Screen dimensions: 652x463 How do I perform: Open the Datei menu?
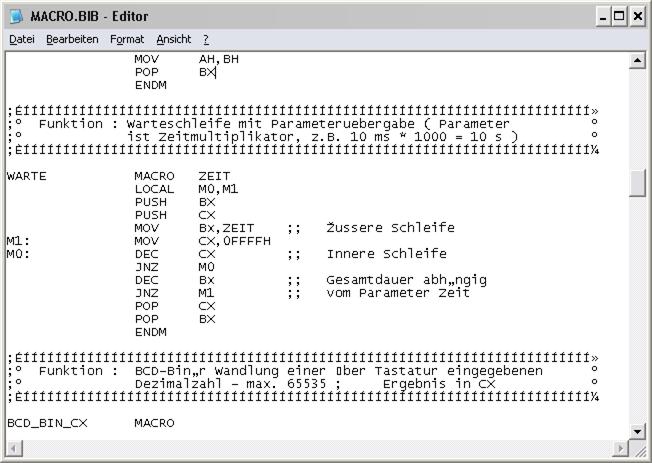[x=21, y=39]
